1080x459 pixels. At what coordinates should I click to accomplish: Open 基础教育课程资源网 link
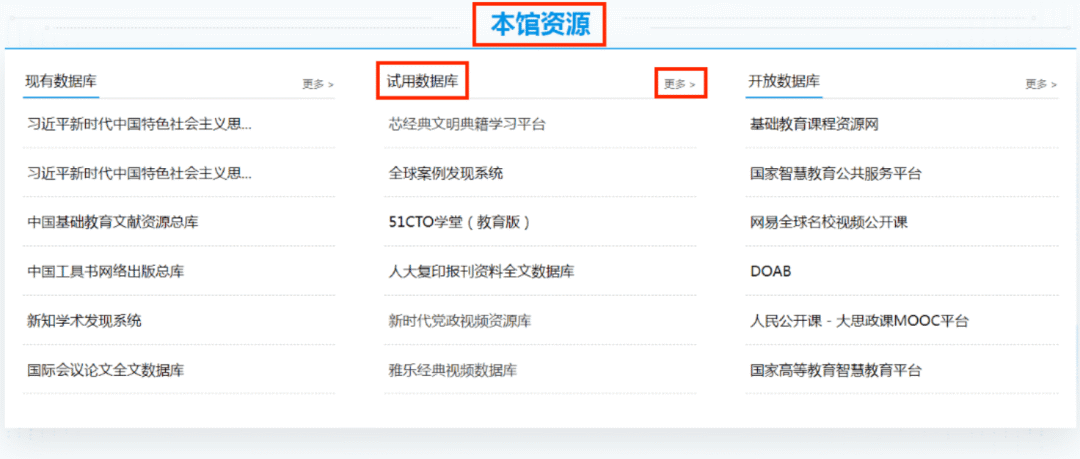click(x=814, y=124)
